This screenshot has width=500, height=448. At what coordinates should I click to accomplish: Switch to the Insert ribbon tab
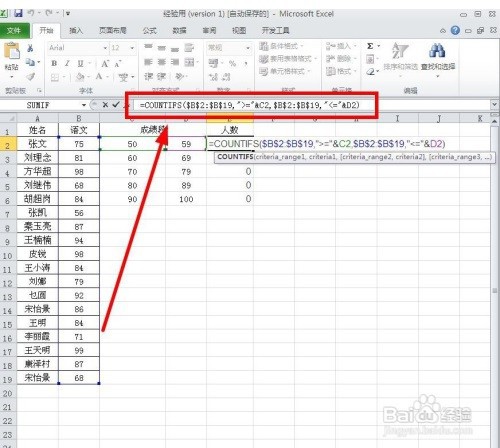76,31
